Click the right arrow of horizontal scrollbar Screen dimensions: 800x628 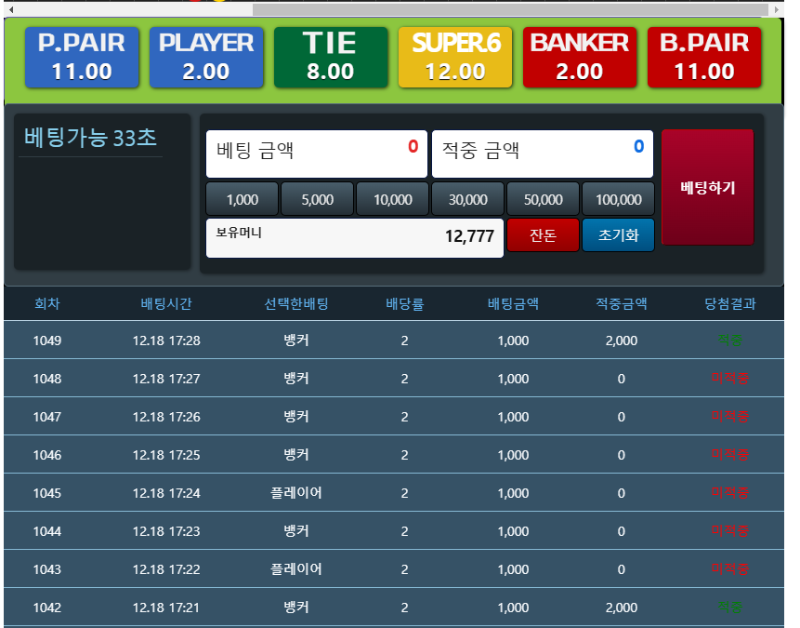[777, 9]
